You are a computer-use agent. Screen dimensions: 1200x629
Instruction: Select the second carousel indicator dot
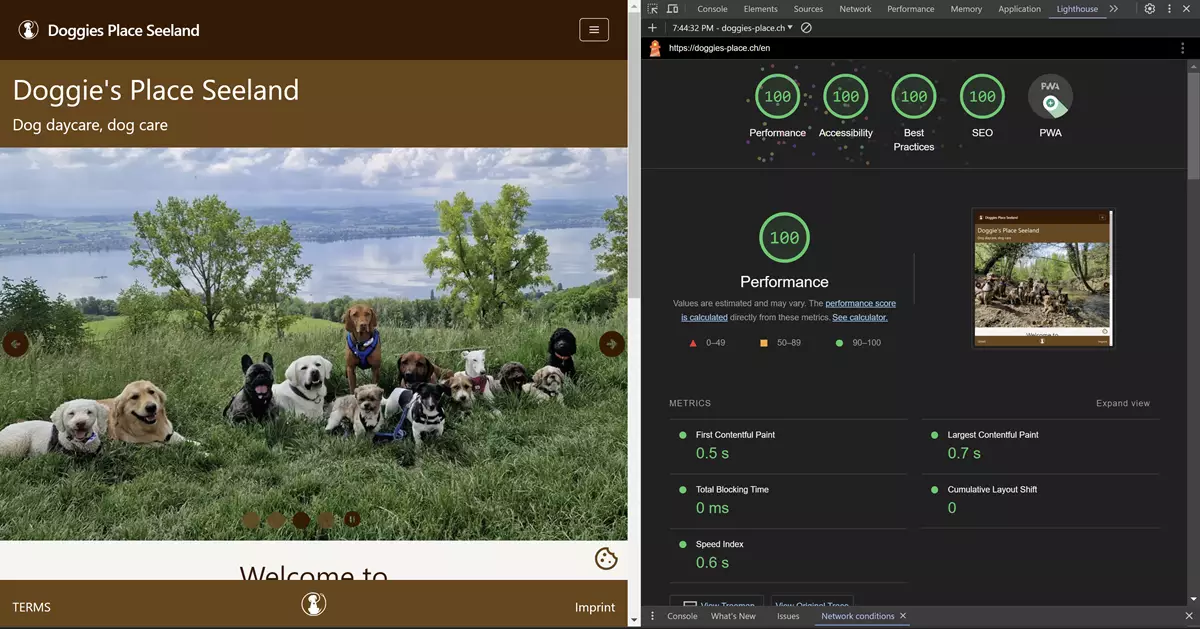276,520
